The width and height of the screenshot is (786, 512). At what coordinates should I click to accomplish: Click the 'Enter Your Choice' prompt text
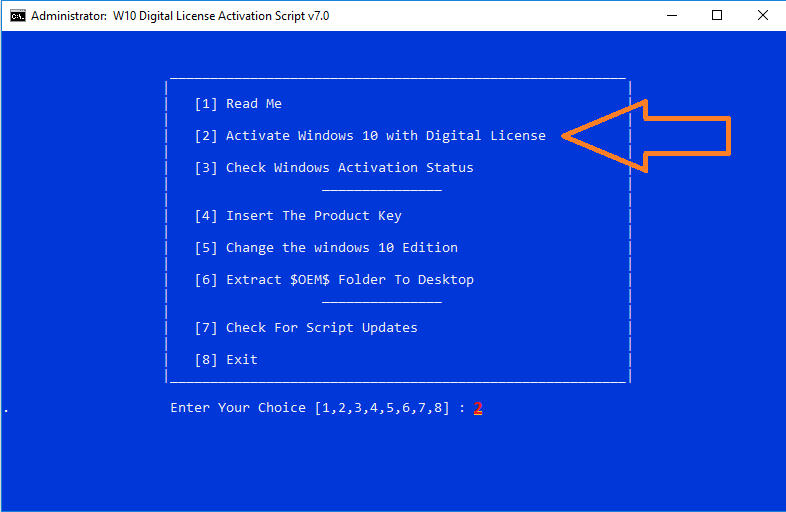(238, 408)
